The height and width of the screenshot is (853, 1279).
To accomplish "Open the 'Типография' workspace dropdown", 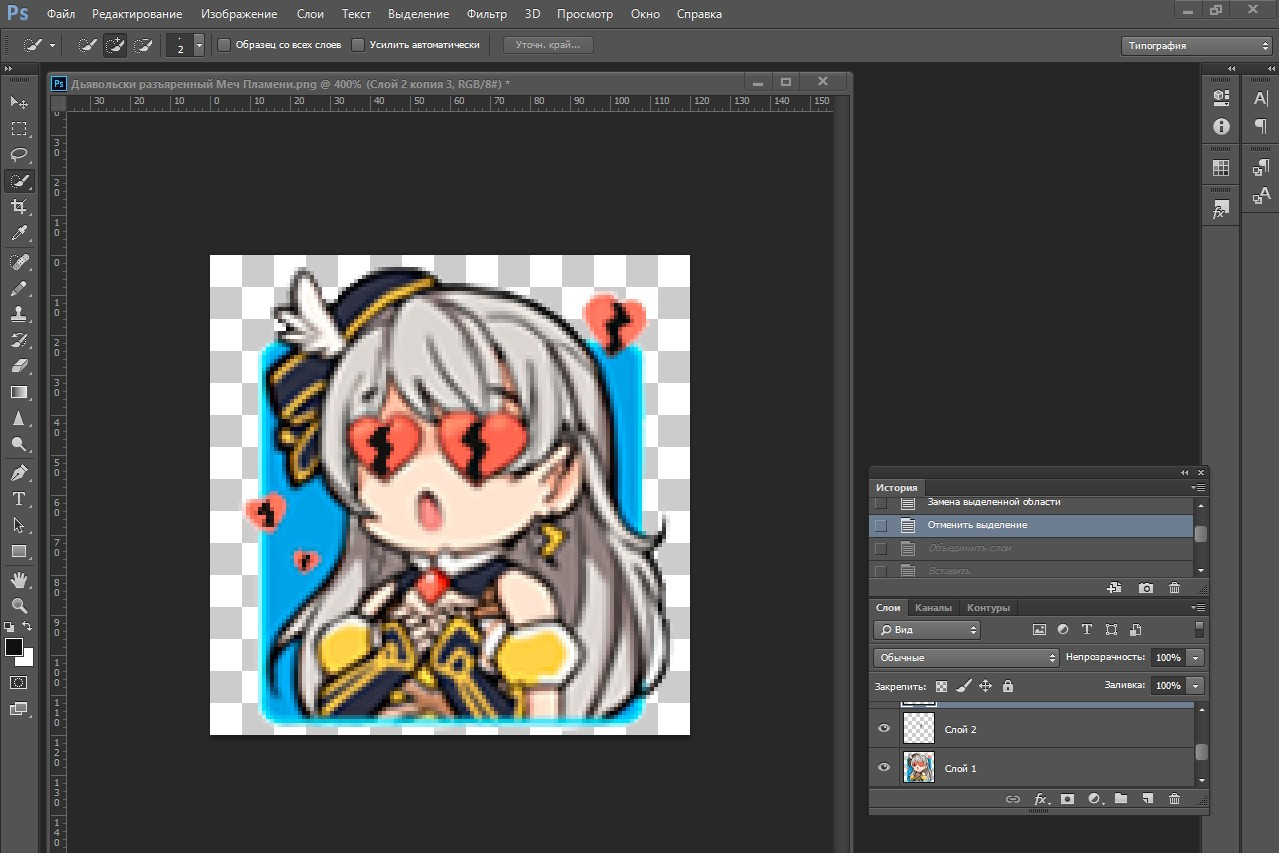I will tap(1195, 46).
